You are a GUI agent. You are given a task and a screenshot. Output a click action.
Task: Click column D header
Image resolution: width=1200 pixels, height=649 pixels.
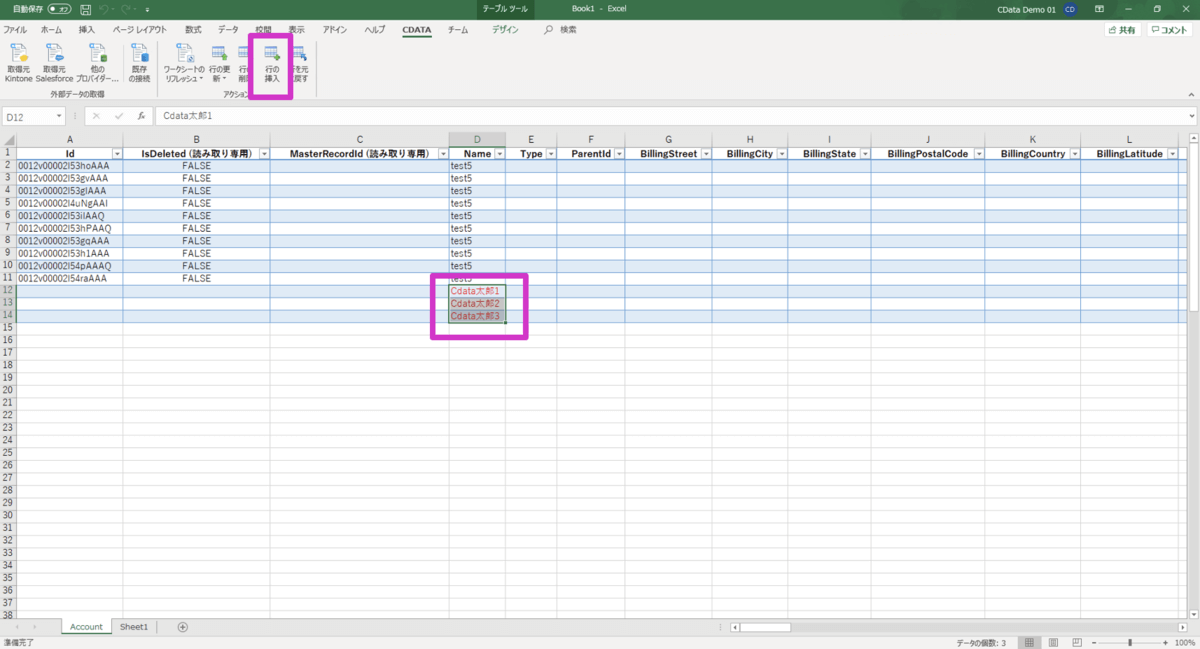point(477,139)
